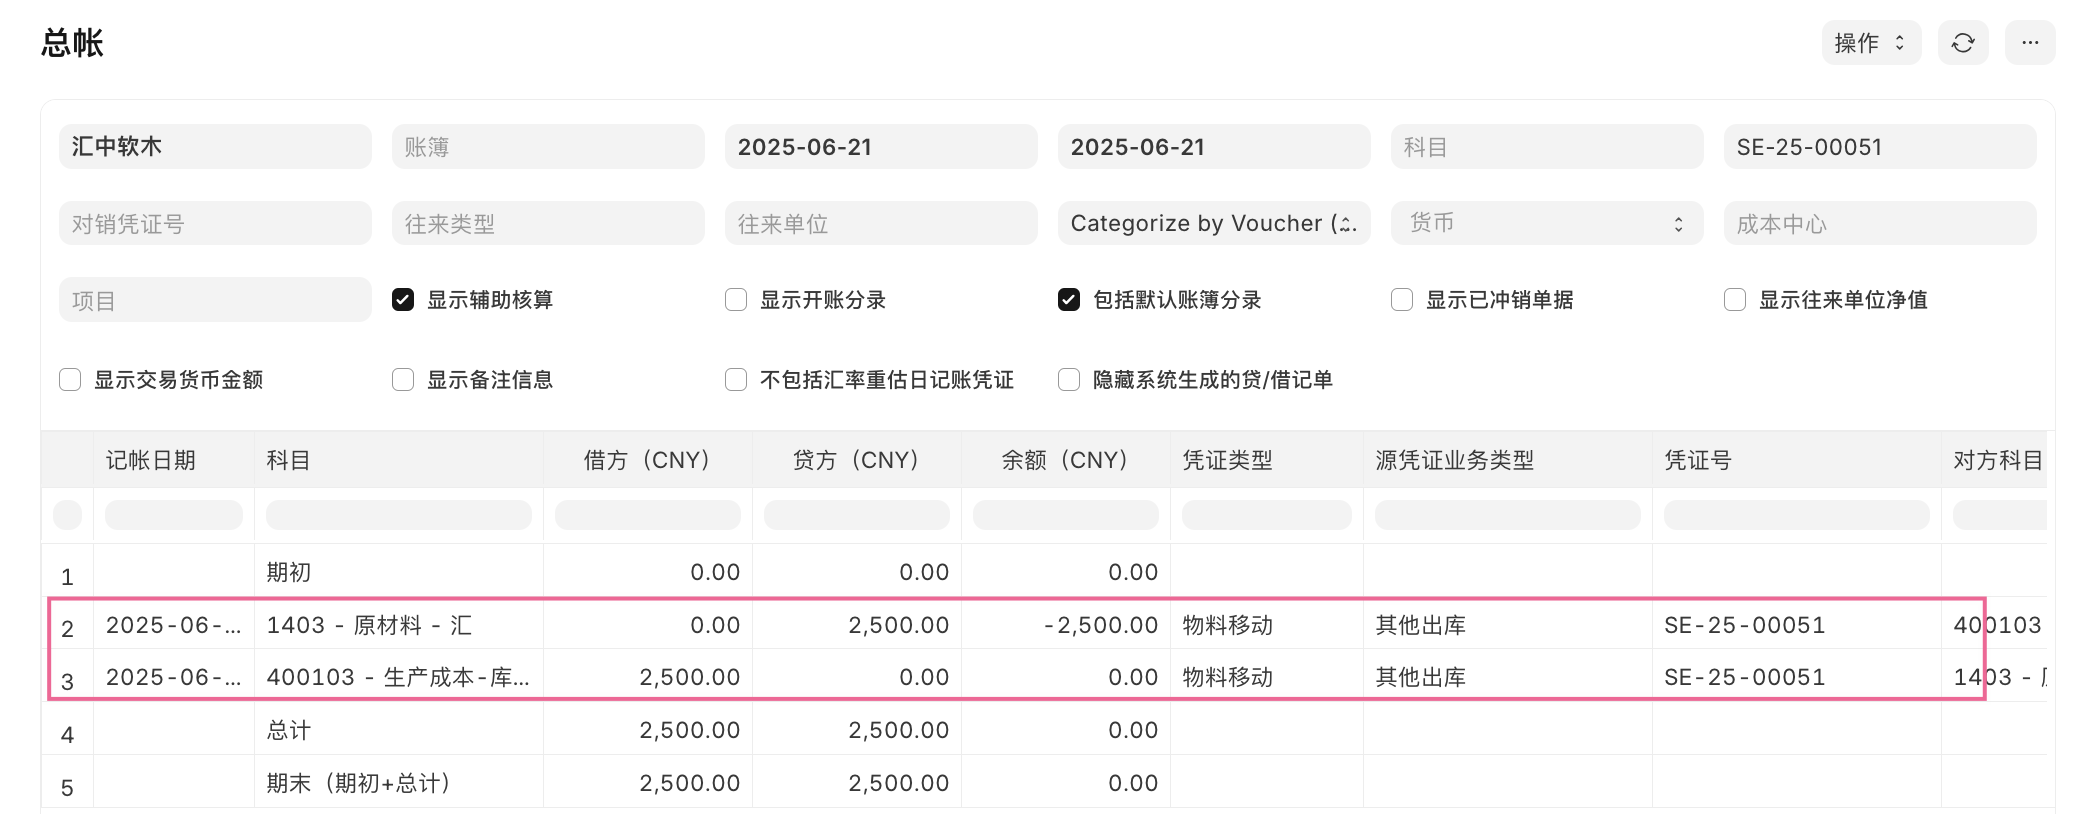
Task: Click the 科目 account filter field
Action: [x=1547, y=147]
